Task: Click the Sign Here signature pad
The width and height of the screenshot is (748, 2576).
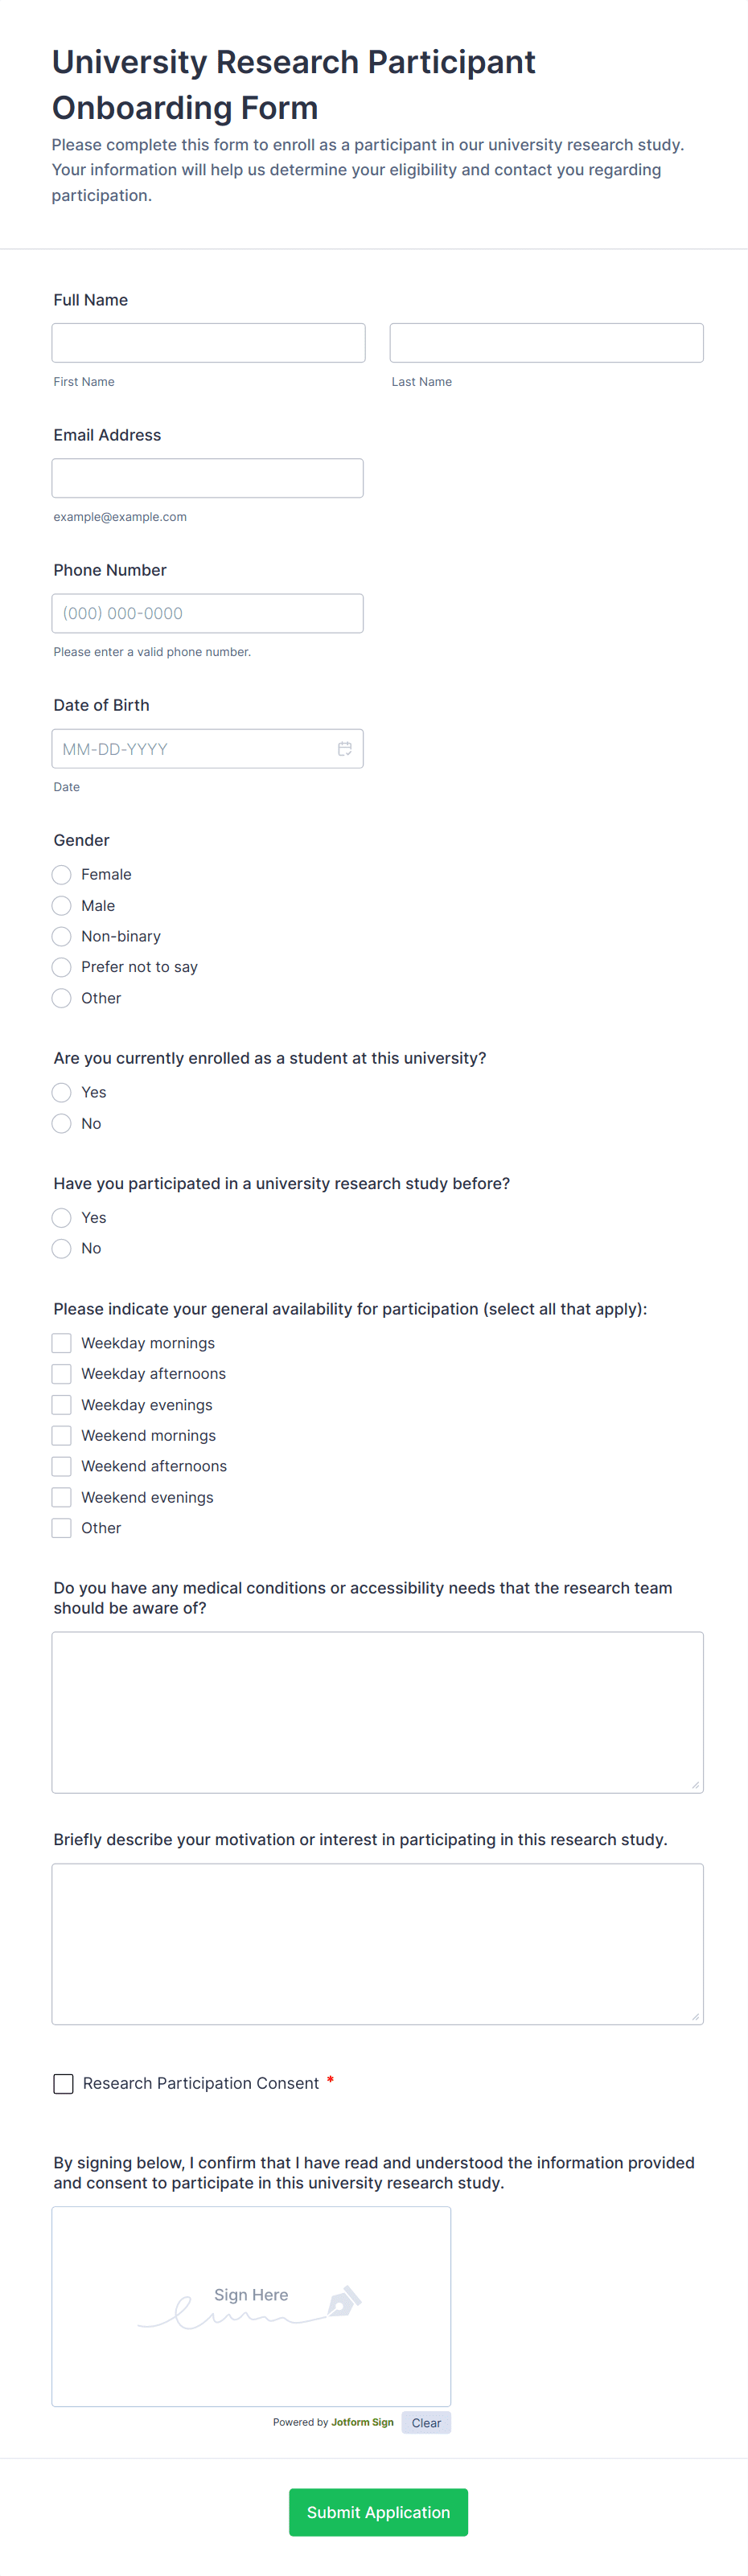Action: pyautogui.click(x=251, y=2305)
